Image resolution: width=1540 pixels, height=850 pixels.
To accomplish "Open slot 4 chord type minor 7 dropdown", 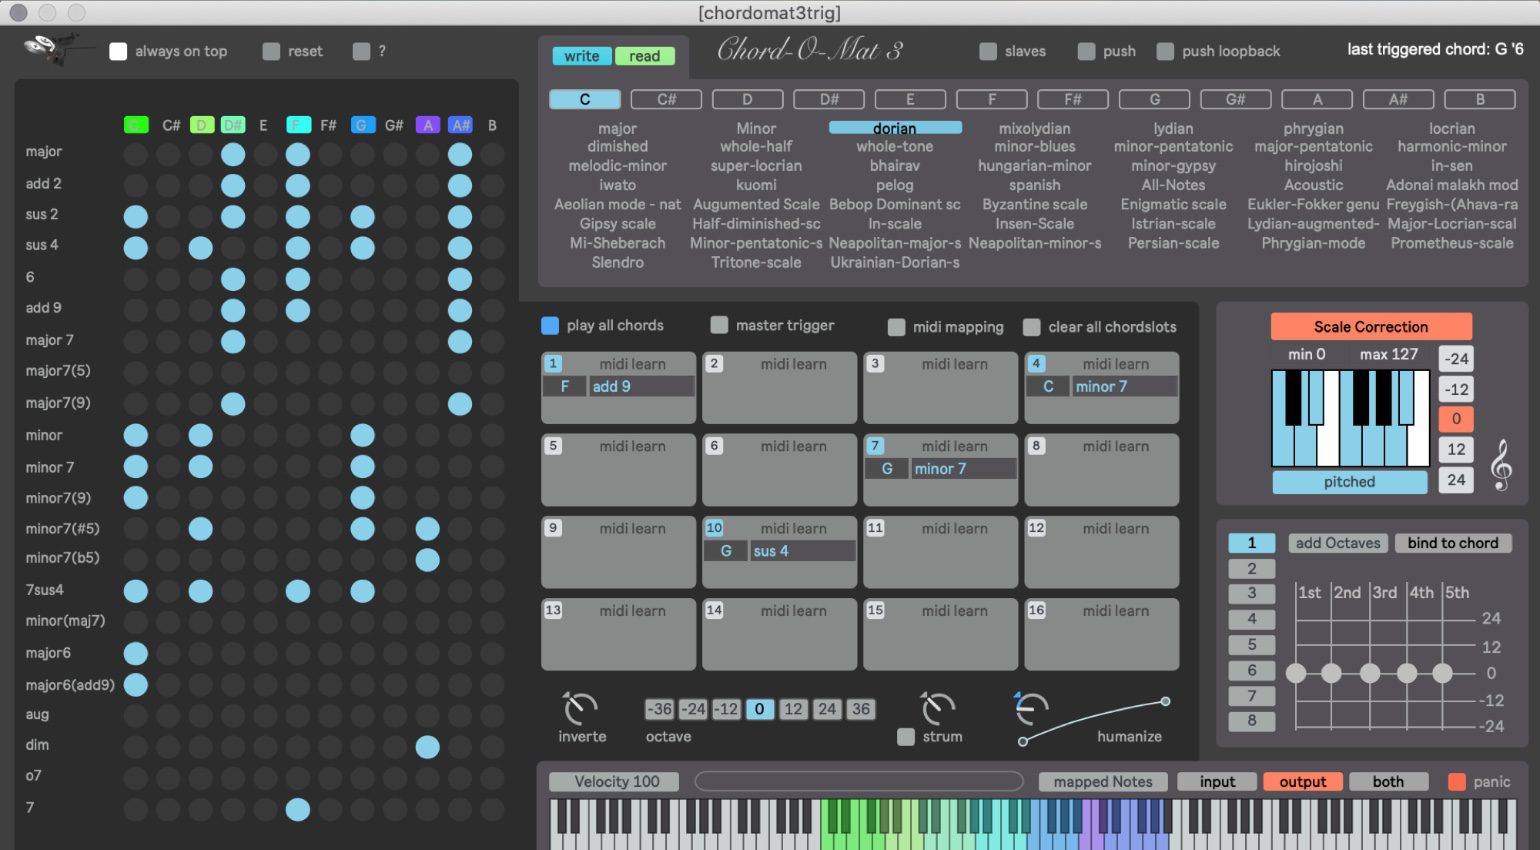I will 1124,386.
